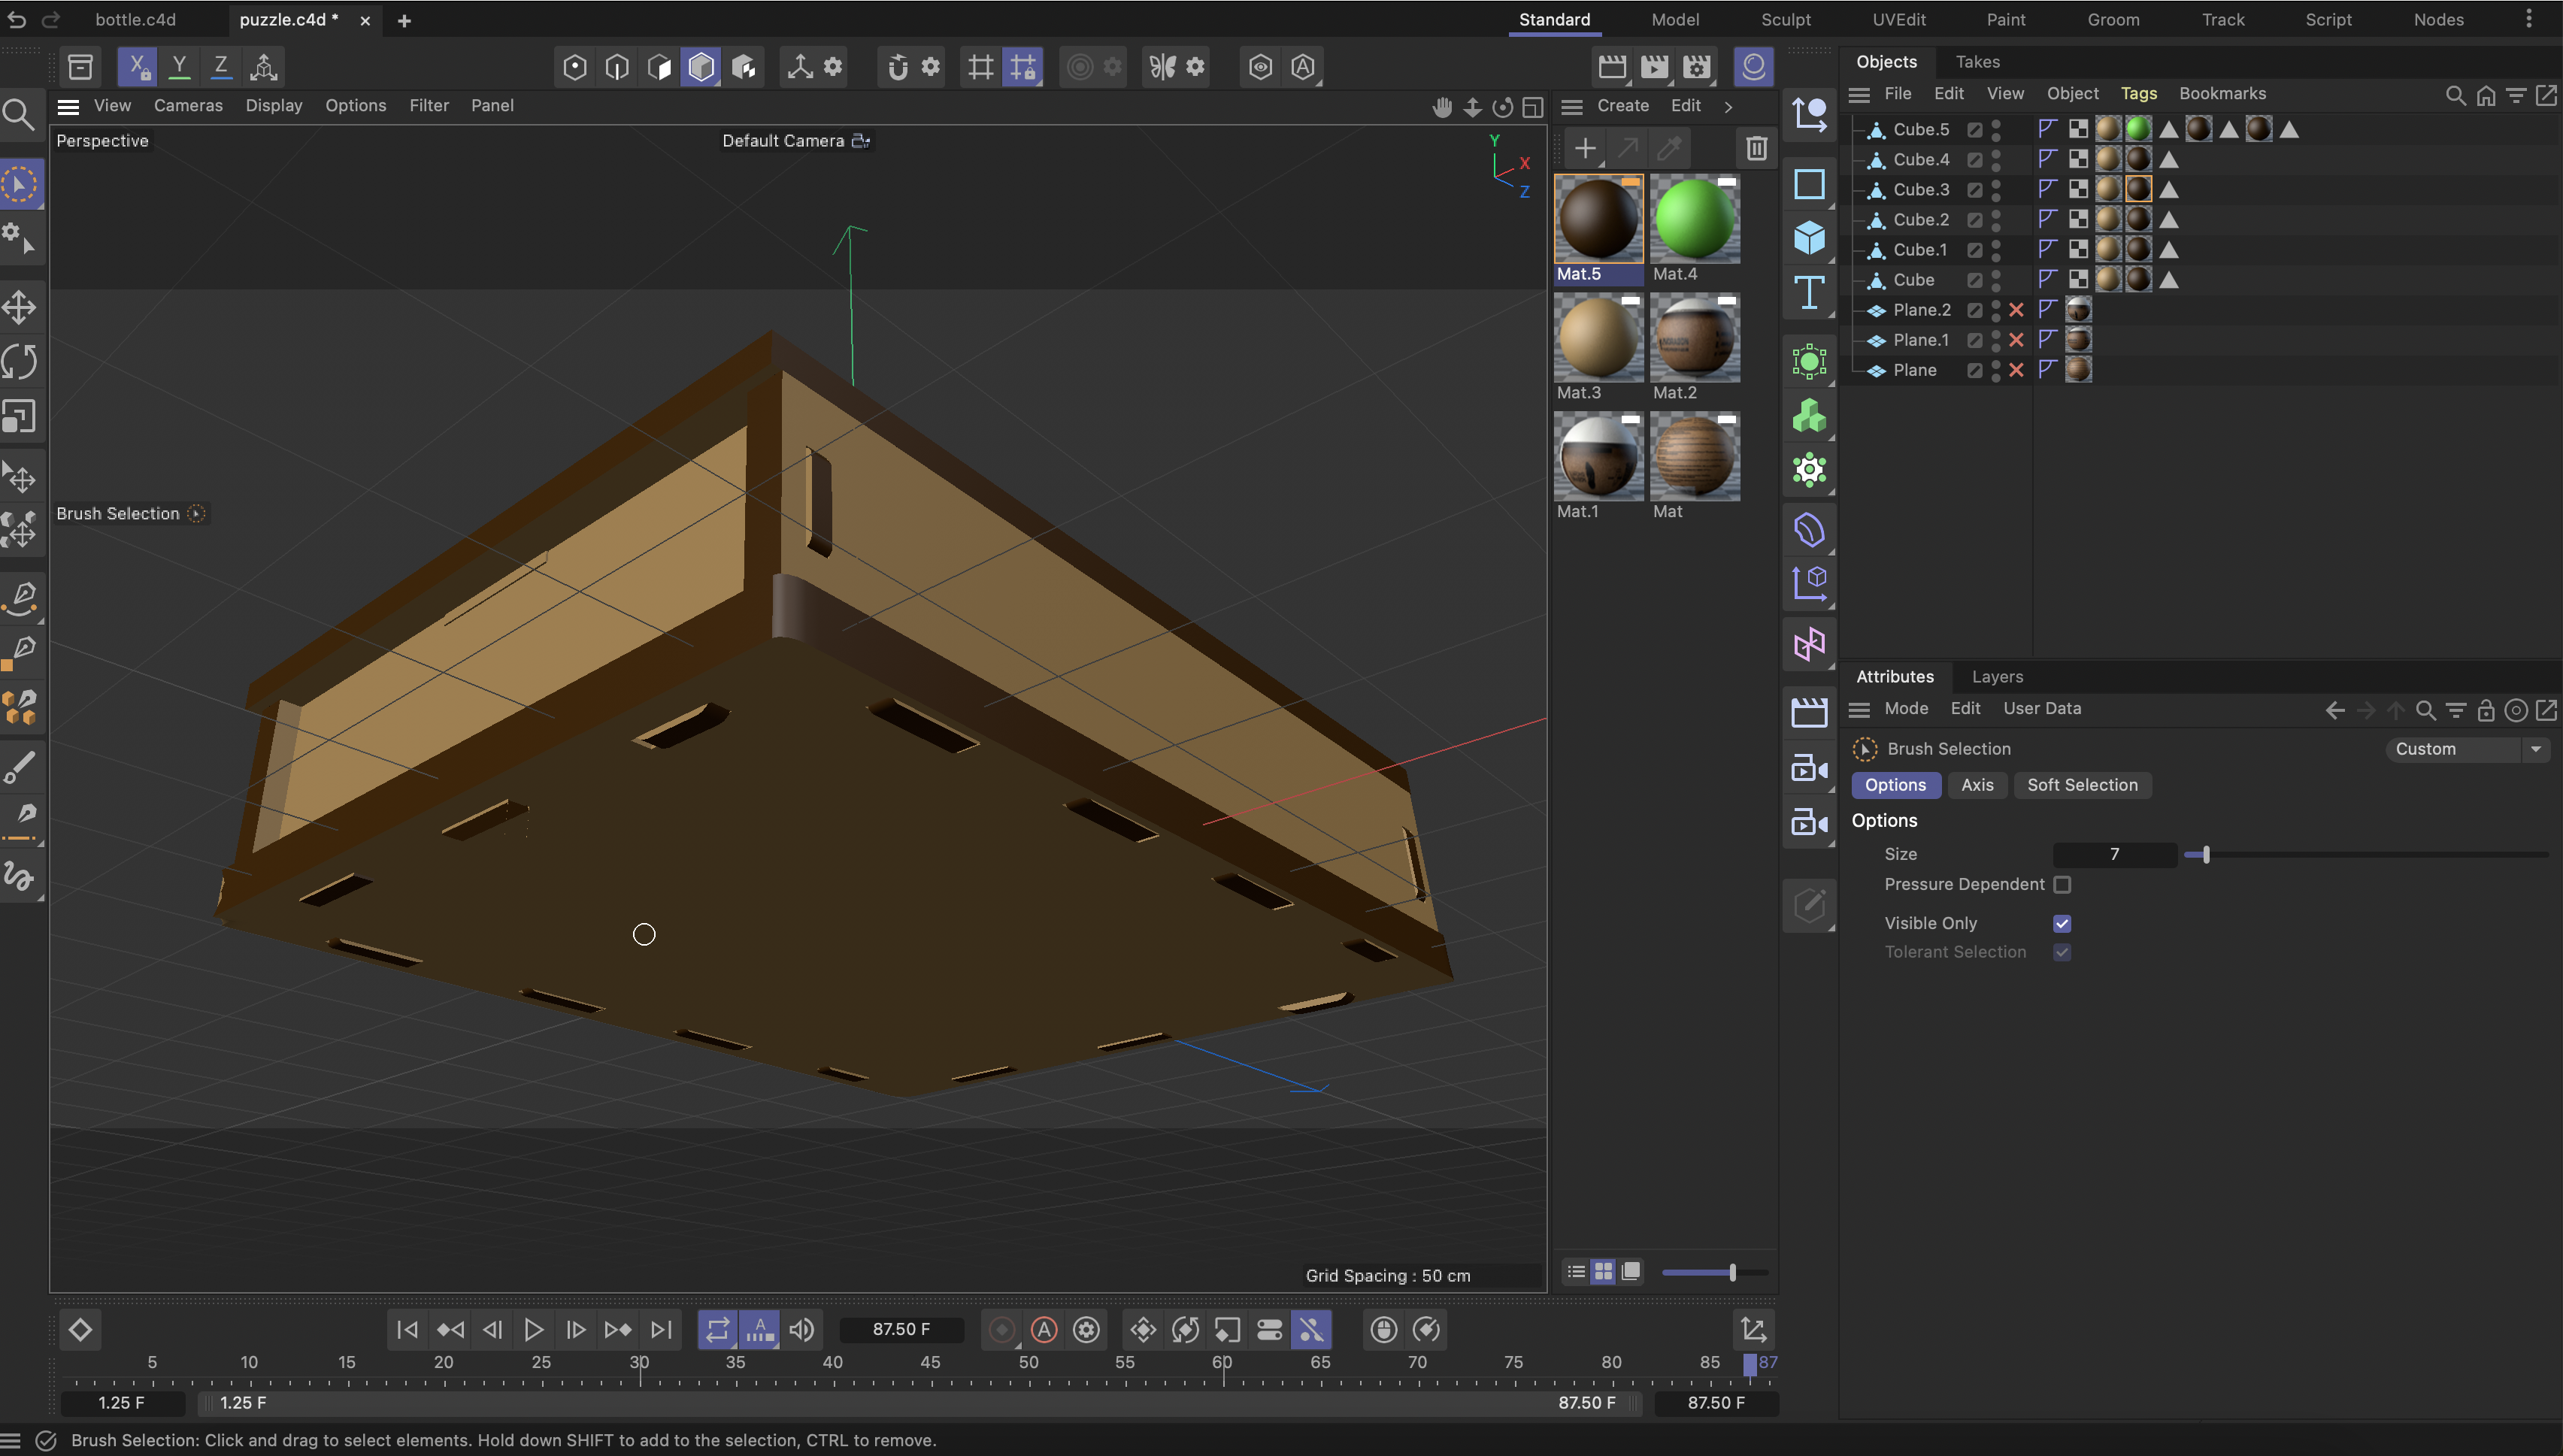The width and height of the screenshot is (2563, 1456).
Task: Uncheck Tolerant Selection
Action: tap(2061, 952)
